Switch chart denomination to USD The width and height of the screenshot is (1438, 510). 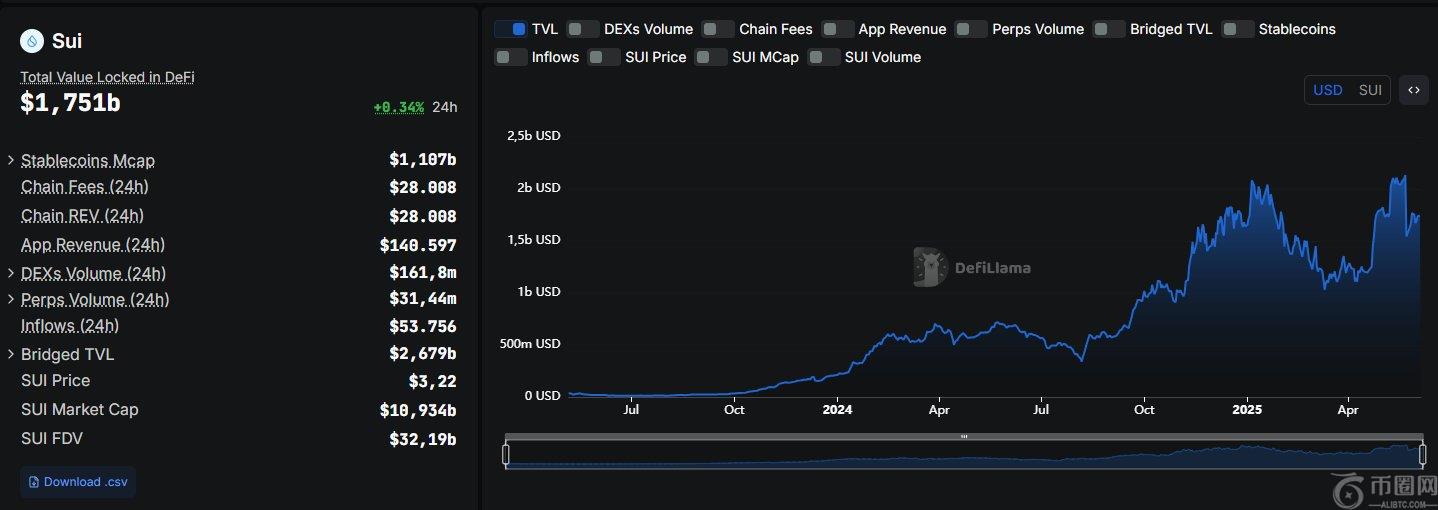click(x=1327, y=90)
